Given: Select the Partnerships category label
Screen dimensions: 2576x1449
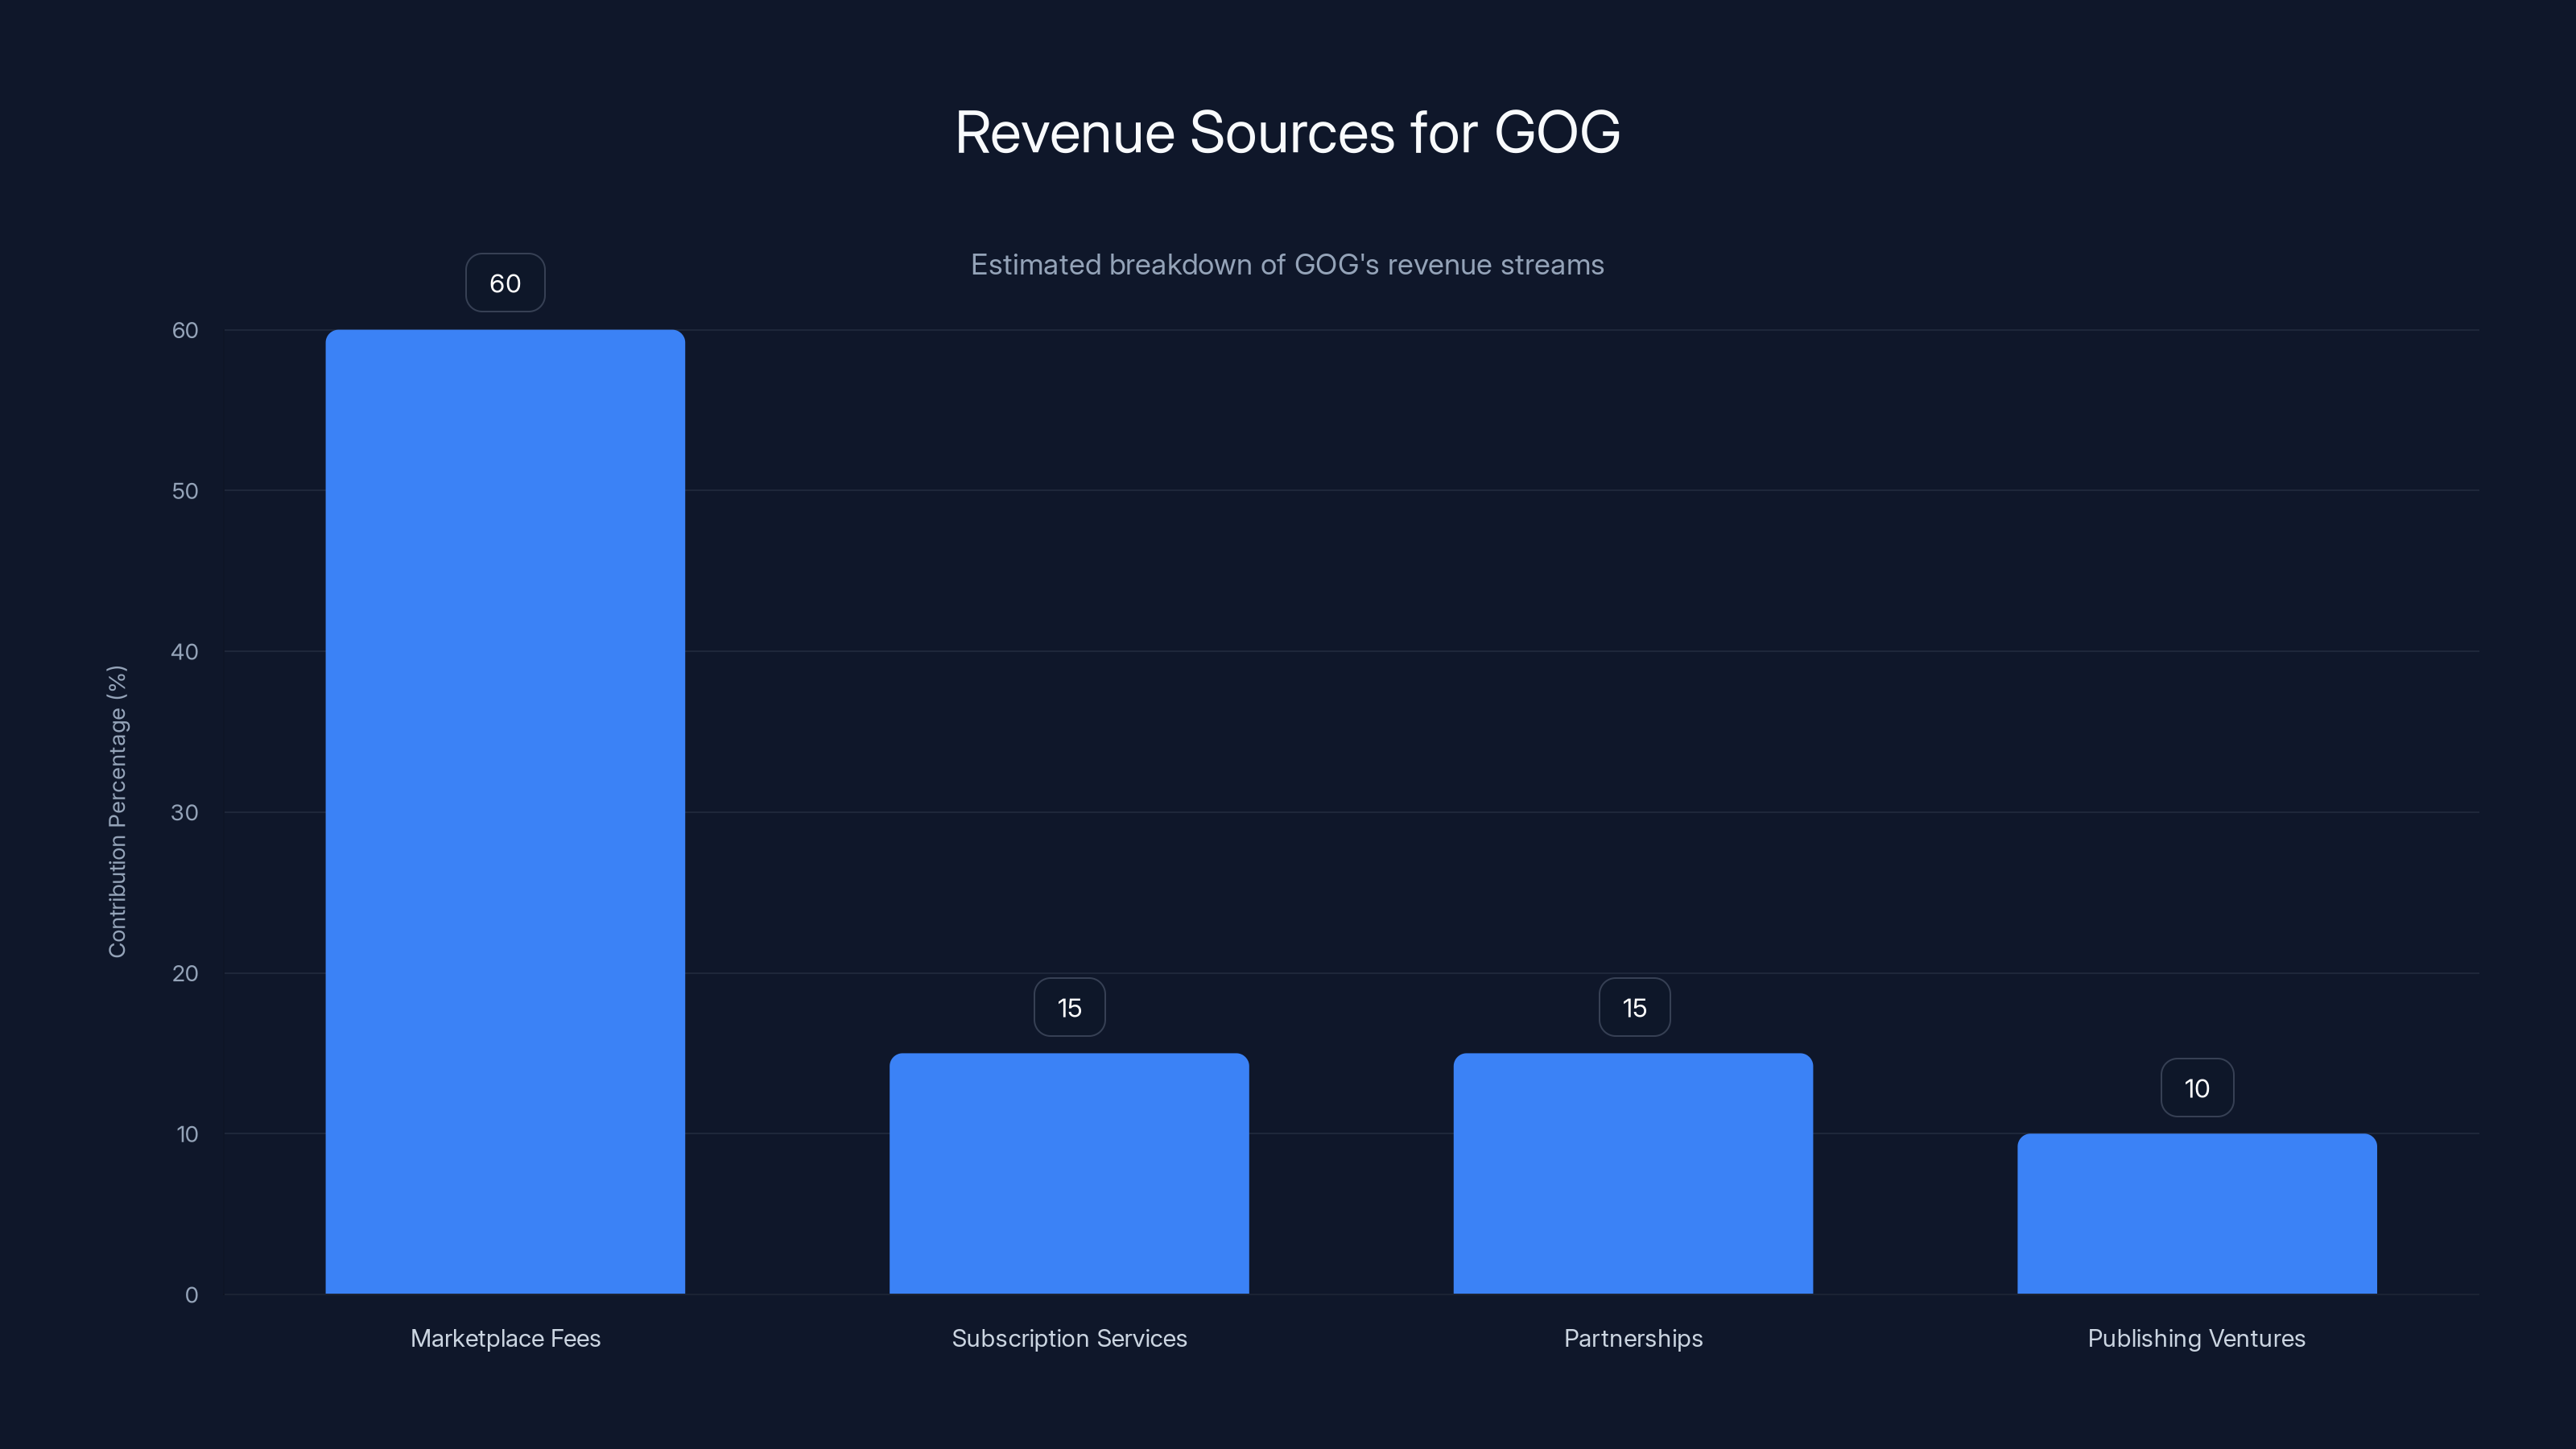Looking at the screenshot, I should 1632,1338.
